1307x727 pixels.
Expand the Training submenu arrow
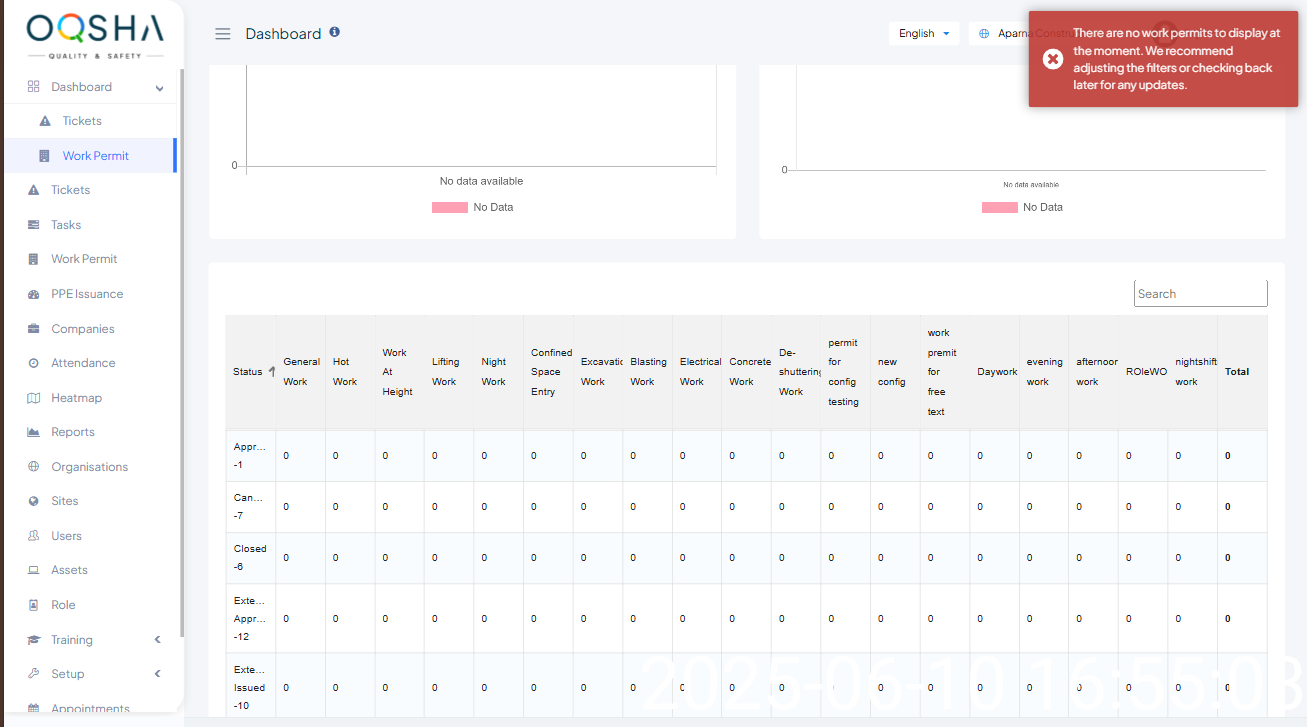157,640
